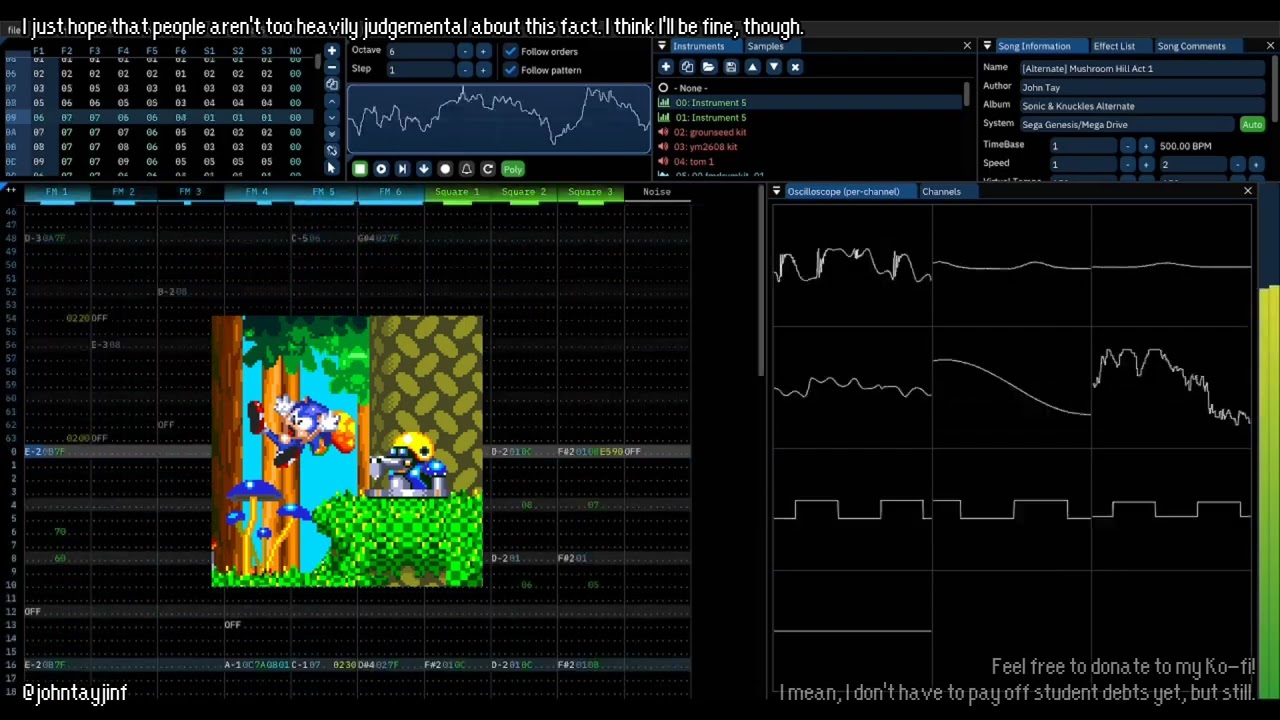1280x720 pixels.
Task: Click the Noise channel header
Action: coord(657,192)
